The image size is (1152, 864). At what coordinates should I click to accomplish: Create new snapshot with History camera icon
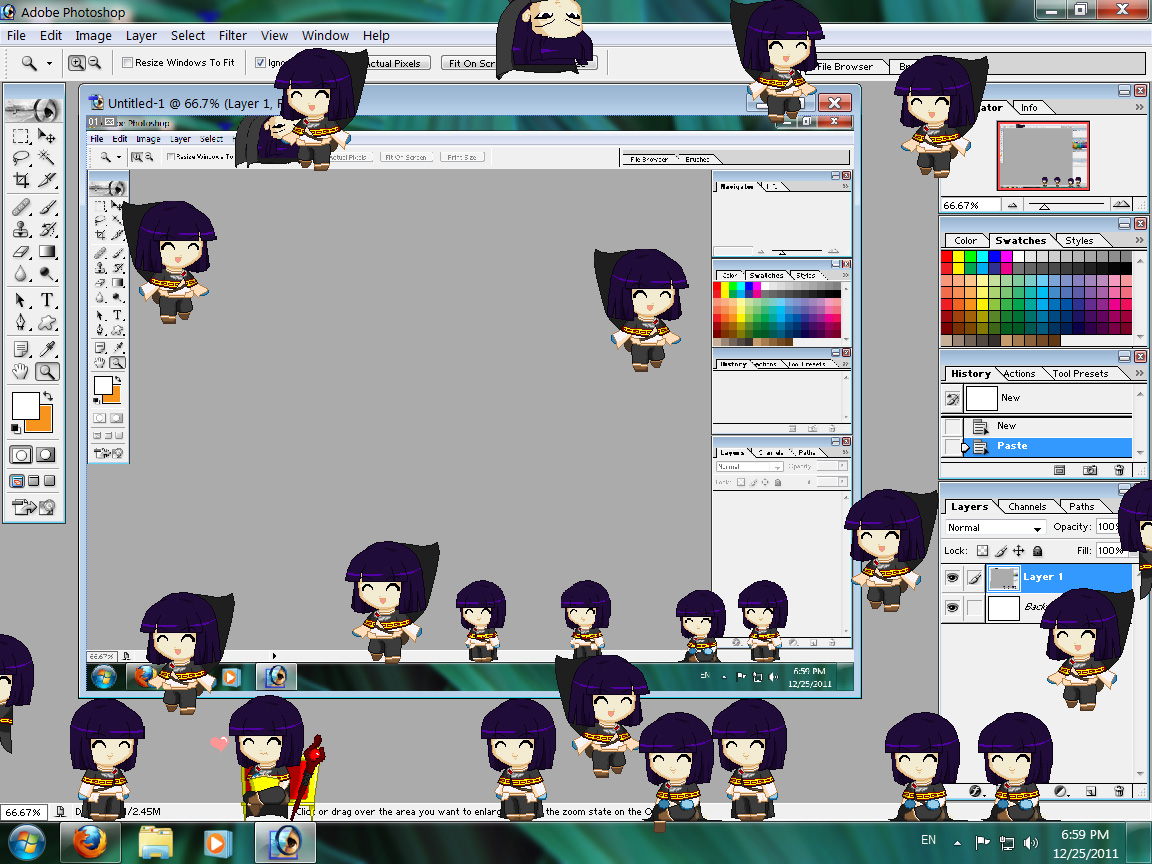[1090, 470]
